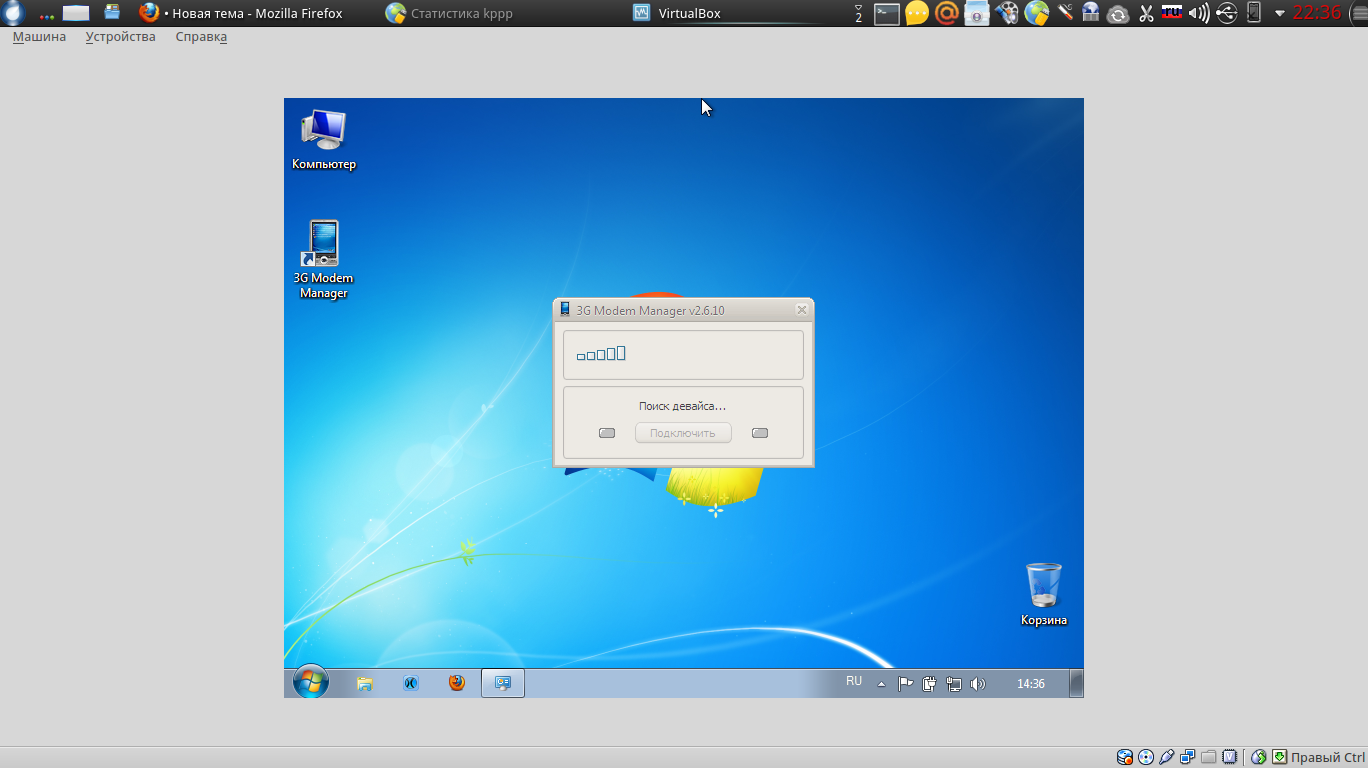This screenshot has height=768, width=1368.
Task: Click the Show desktop button in Windows taskbar
Action: point(1076,683)
